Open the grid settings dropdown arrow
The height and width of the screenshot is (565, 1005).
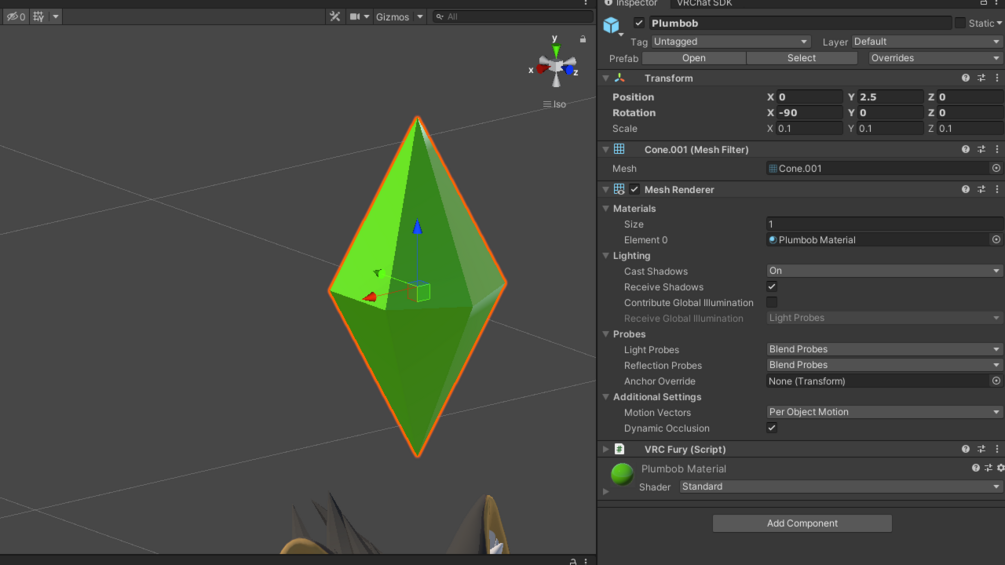(56, 17)
